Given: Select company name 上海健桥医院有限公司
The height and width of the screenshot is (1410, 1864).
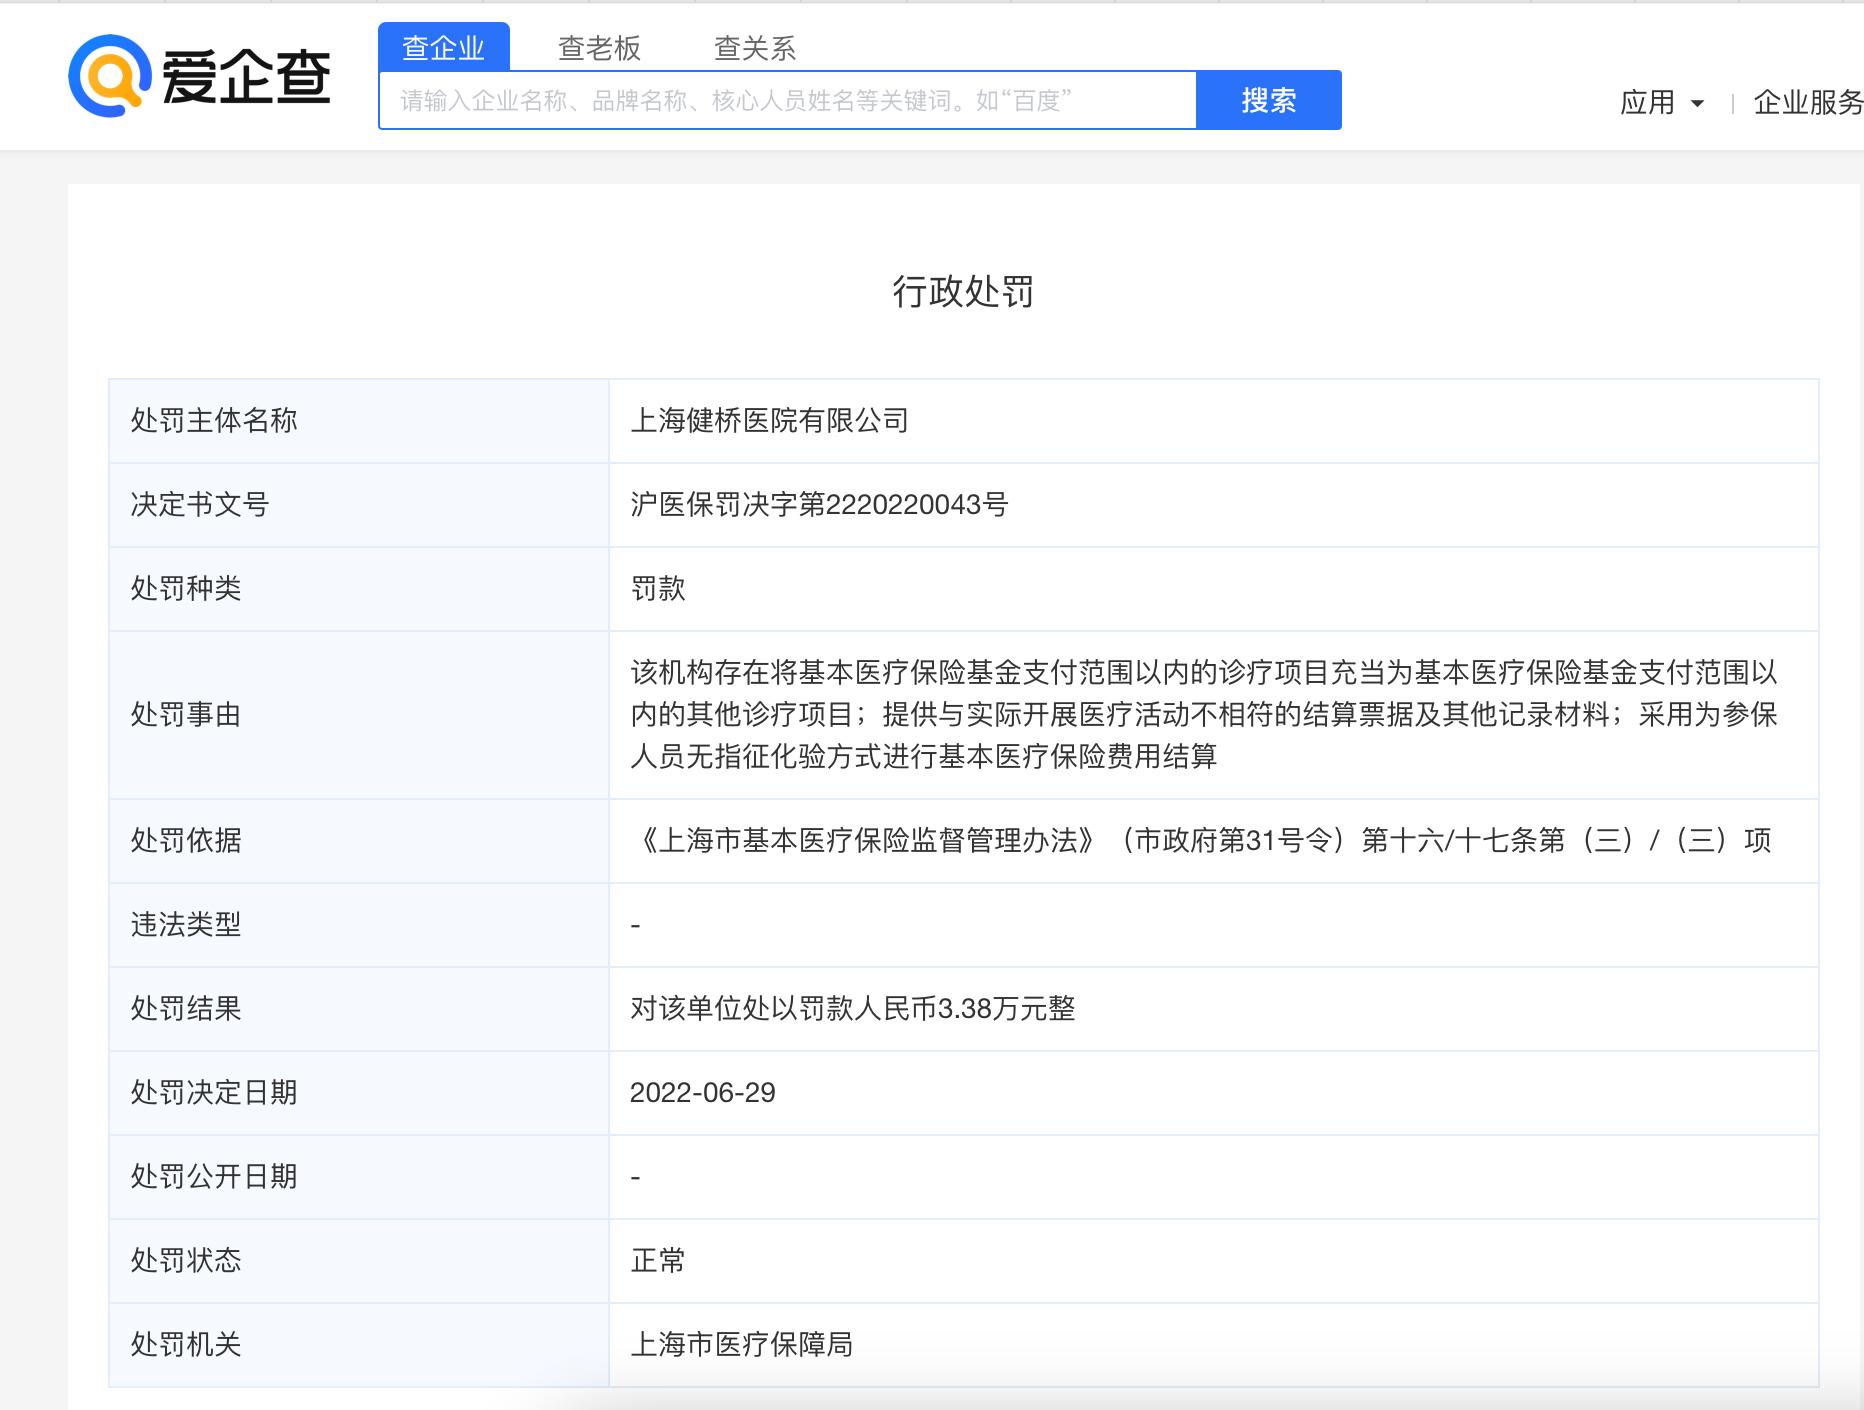Looking at the screenshot, I should coord(769,421).
